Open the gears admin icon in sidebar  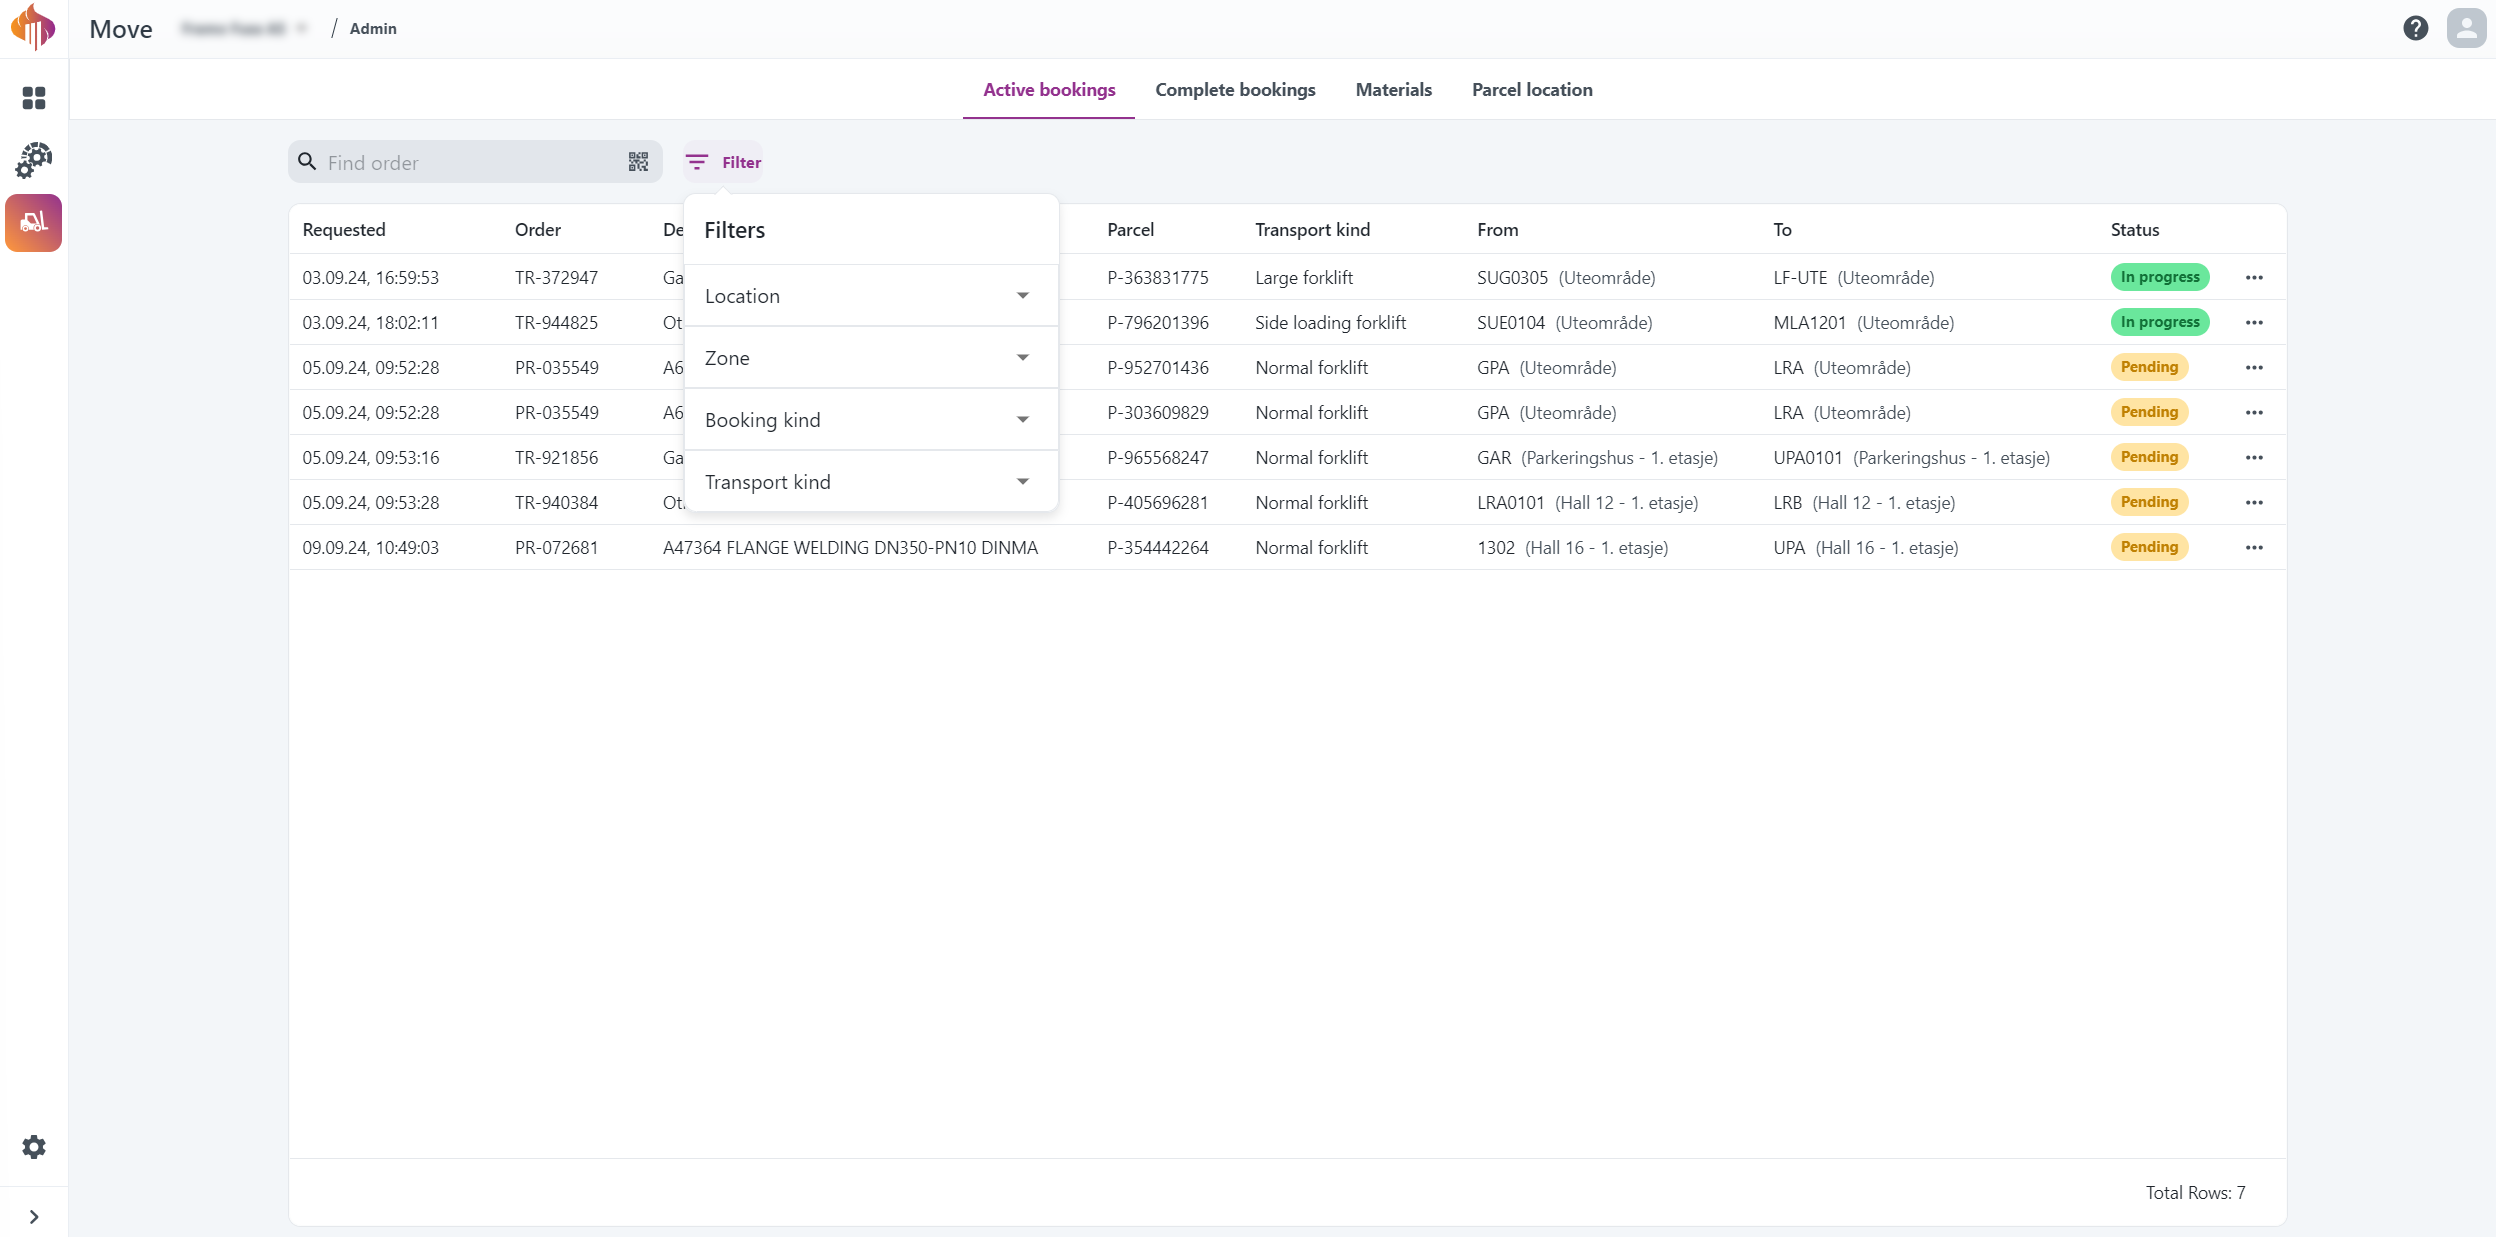34,160
